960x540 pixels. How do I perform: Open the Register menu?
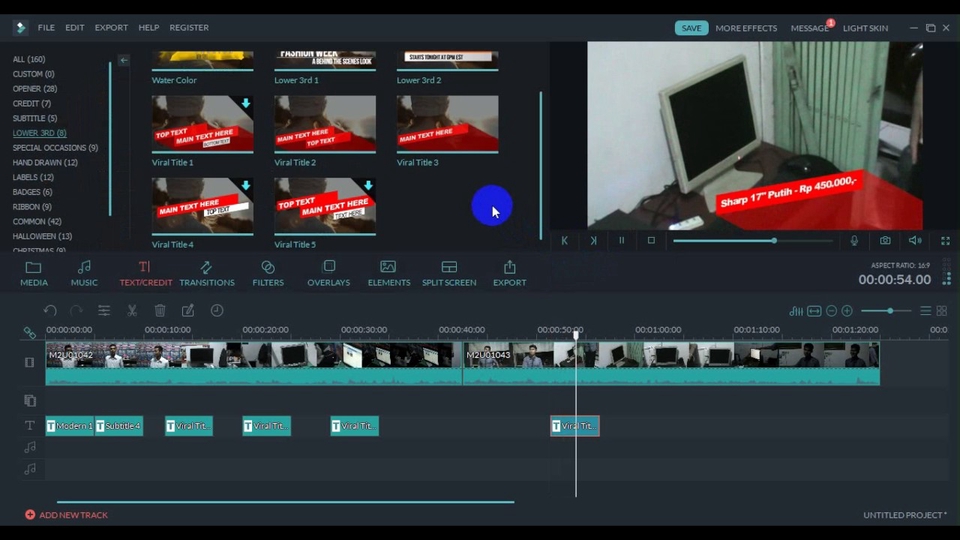coord(189,28)
